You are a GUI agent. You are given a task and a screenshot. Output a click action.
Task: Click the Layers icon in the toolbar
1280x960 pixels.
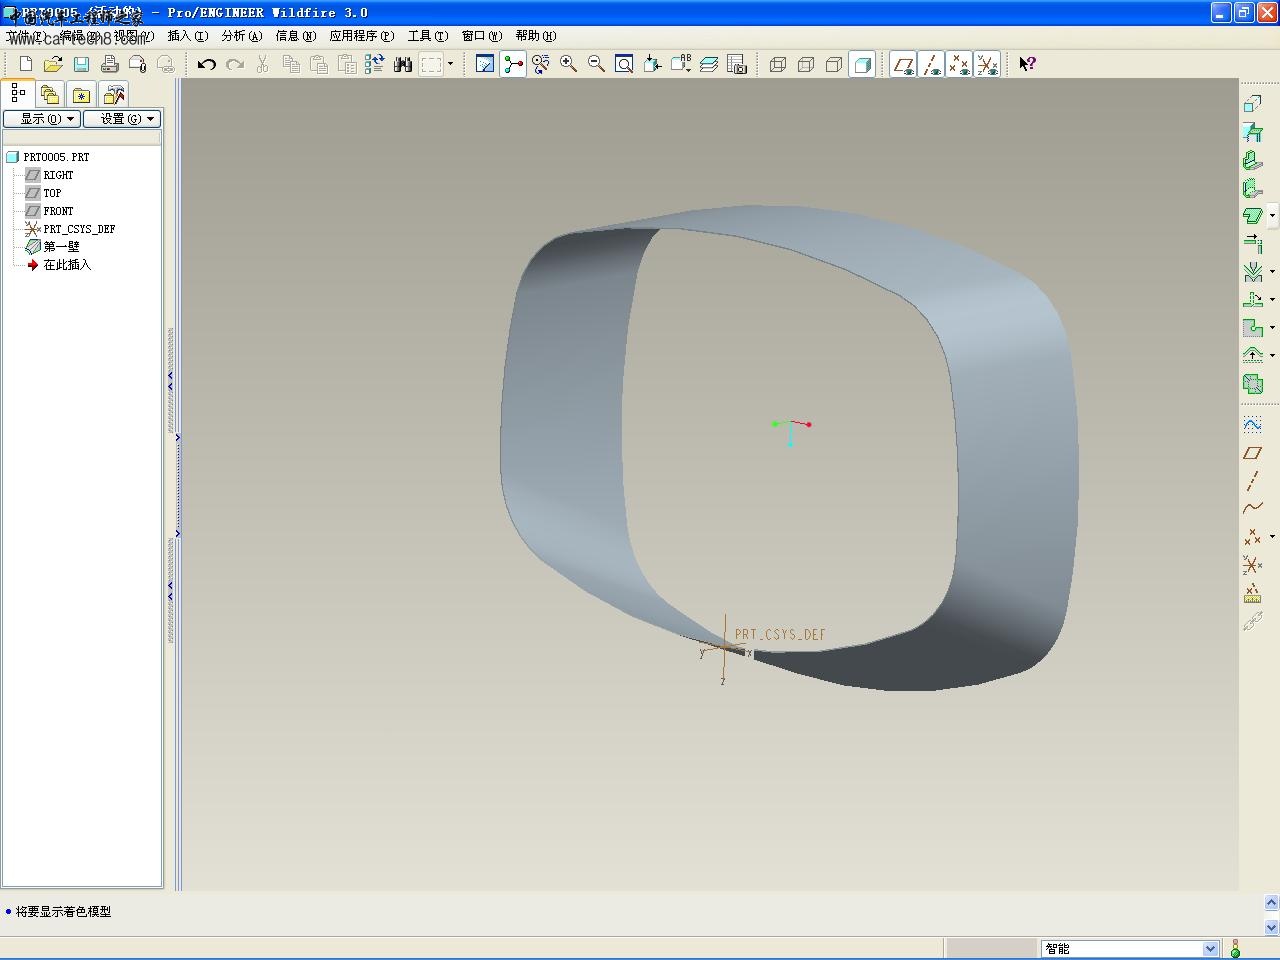pyautogui.click(x=709, y=64)
